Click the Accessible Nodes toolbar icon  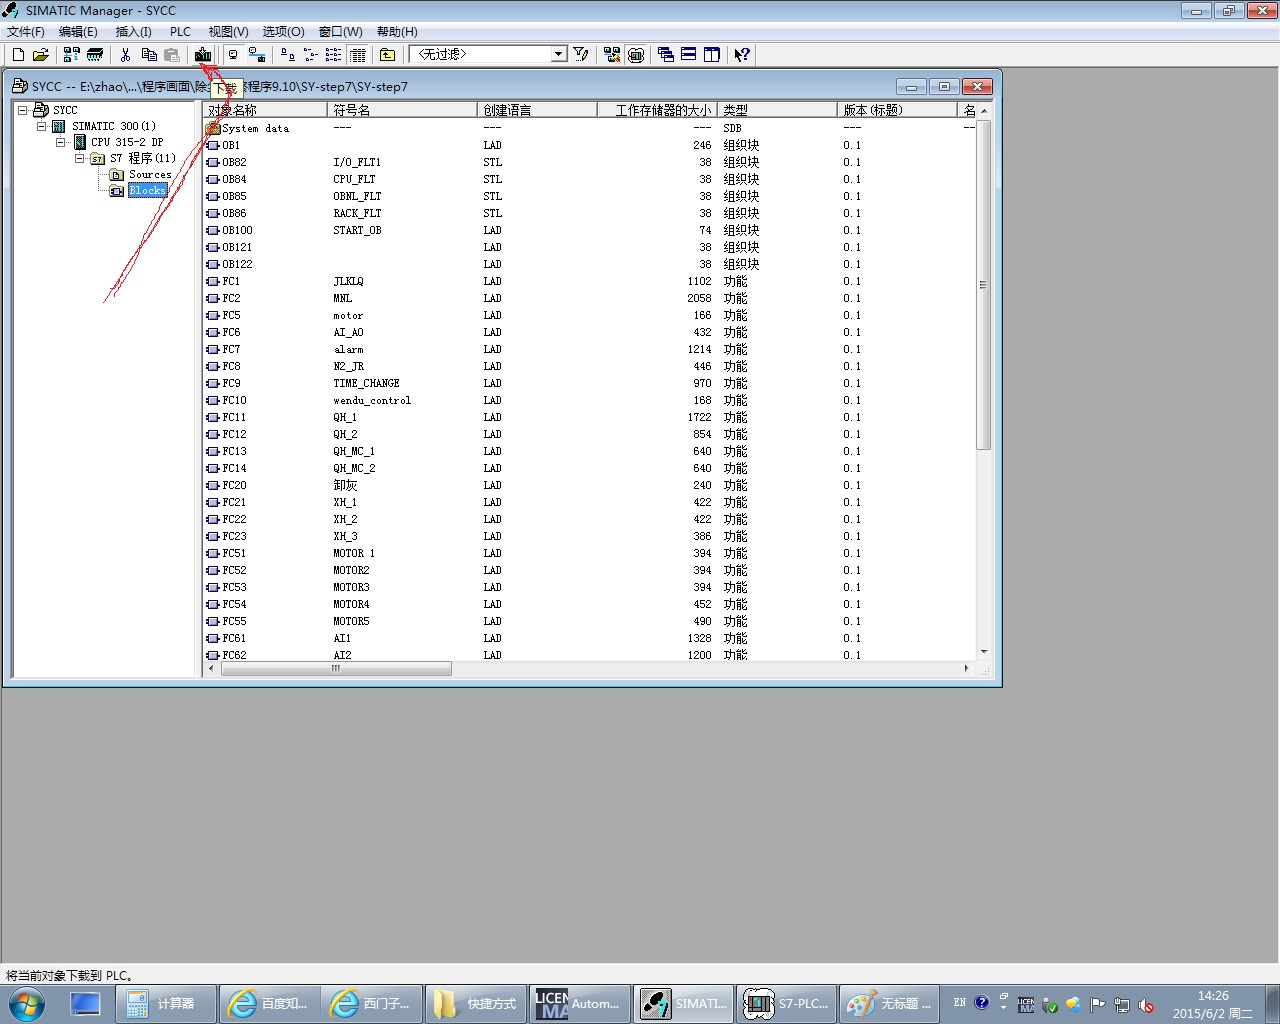(x=71, y=55)
